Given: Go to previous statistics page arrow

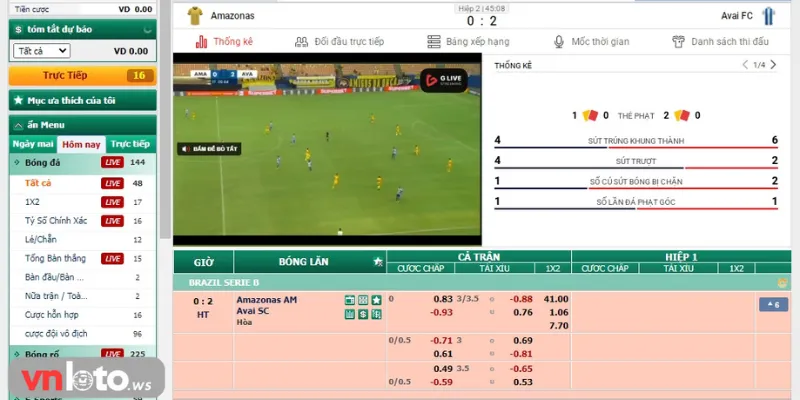Looking at the screenshot, I should click(745, 65).
